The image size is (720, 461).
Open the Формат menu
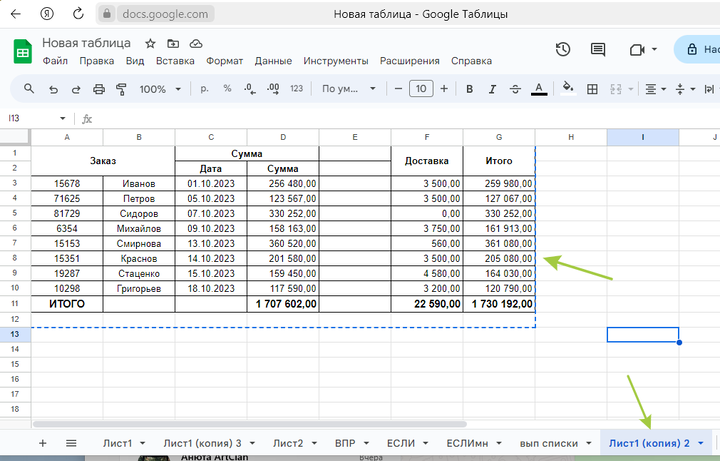coord(225,61)
